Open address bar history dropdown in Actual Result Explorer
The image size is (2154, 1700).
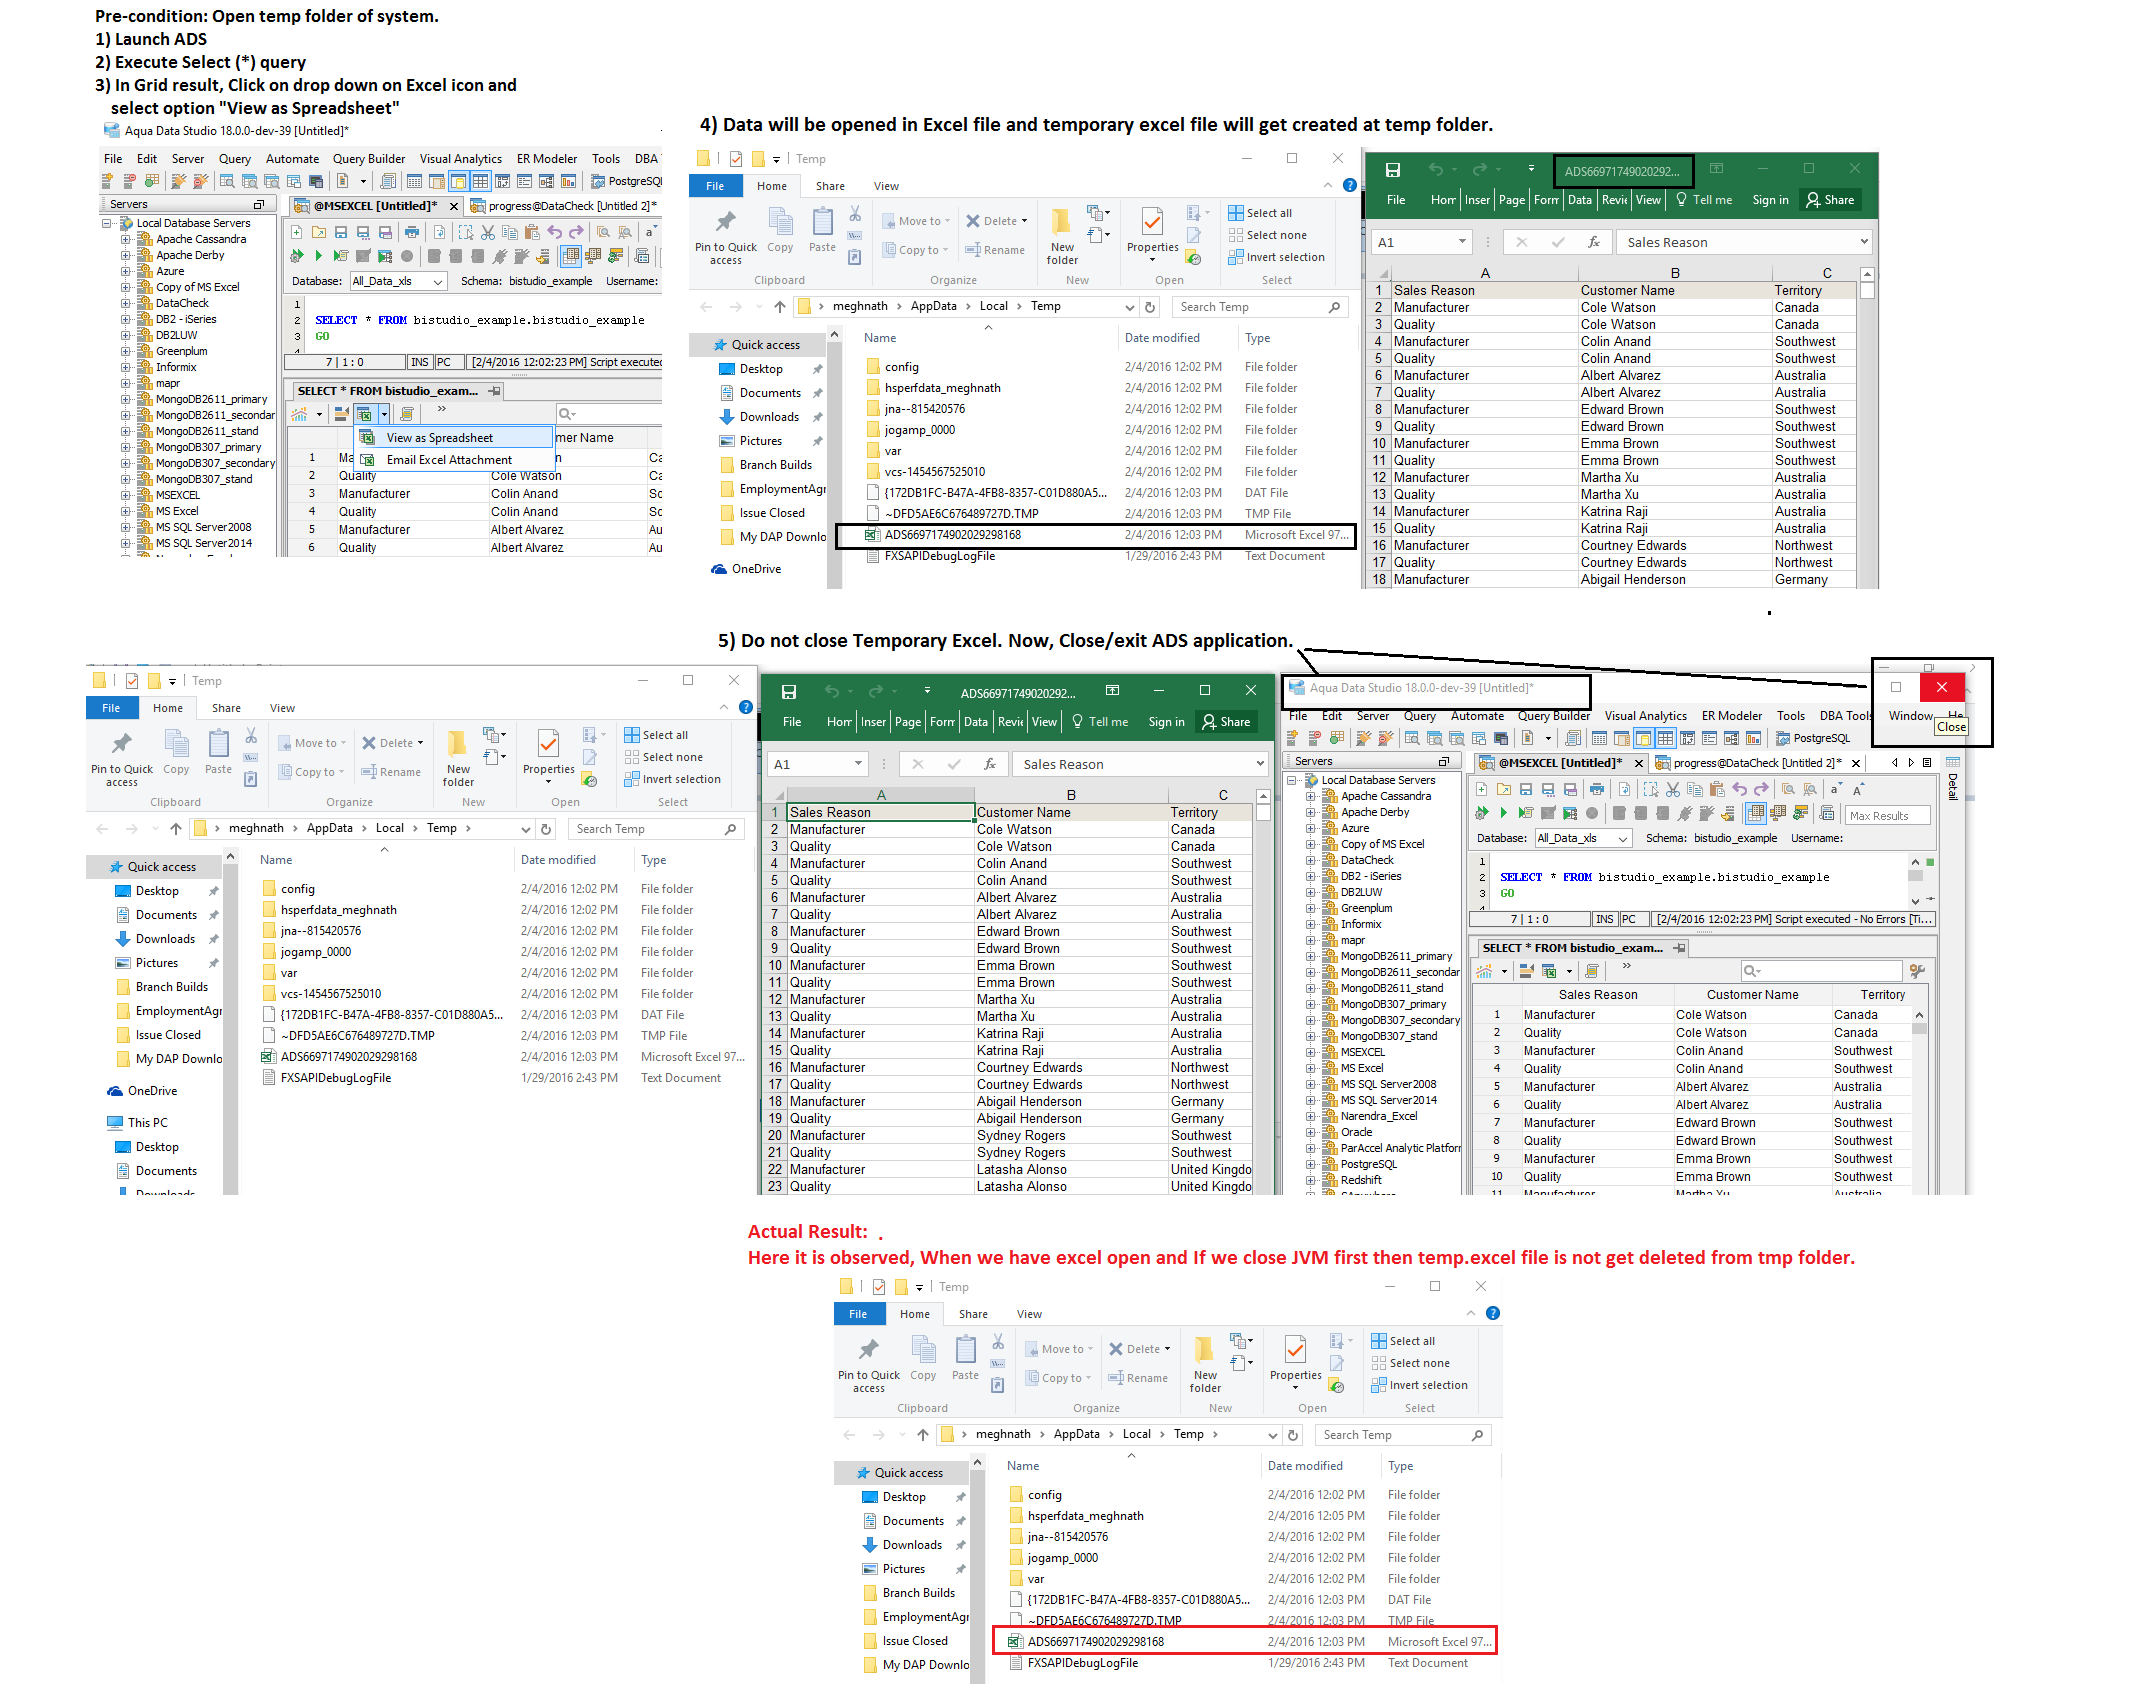(1273, 1435)
